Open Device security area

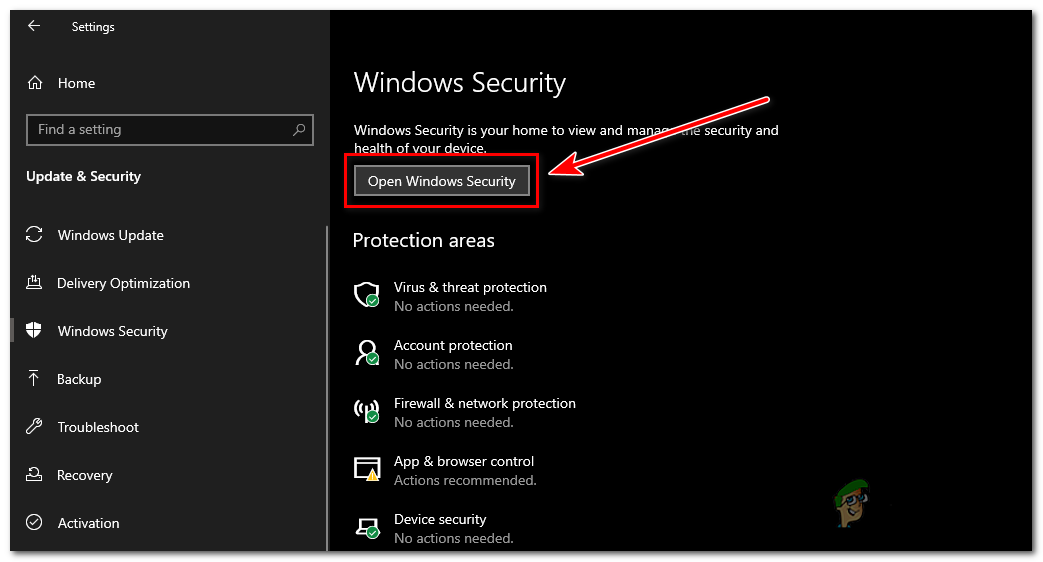440,519
